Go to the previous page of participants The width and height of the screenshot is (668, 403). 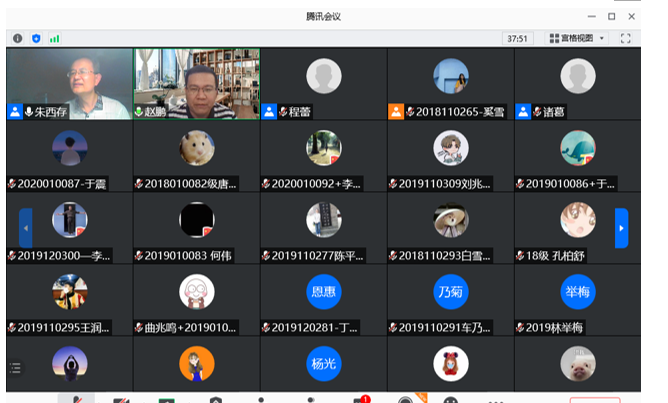click(26, 228)
